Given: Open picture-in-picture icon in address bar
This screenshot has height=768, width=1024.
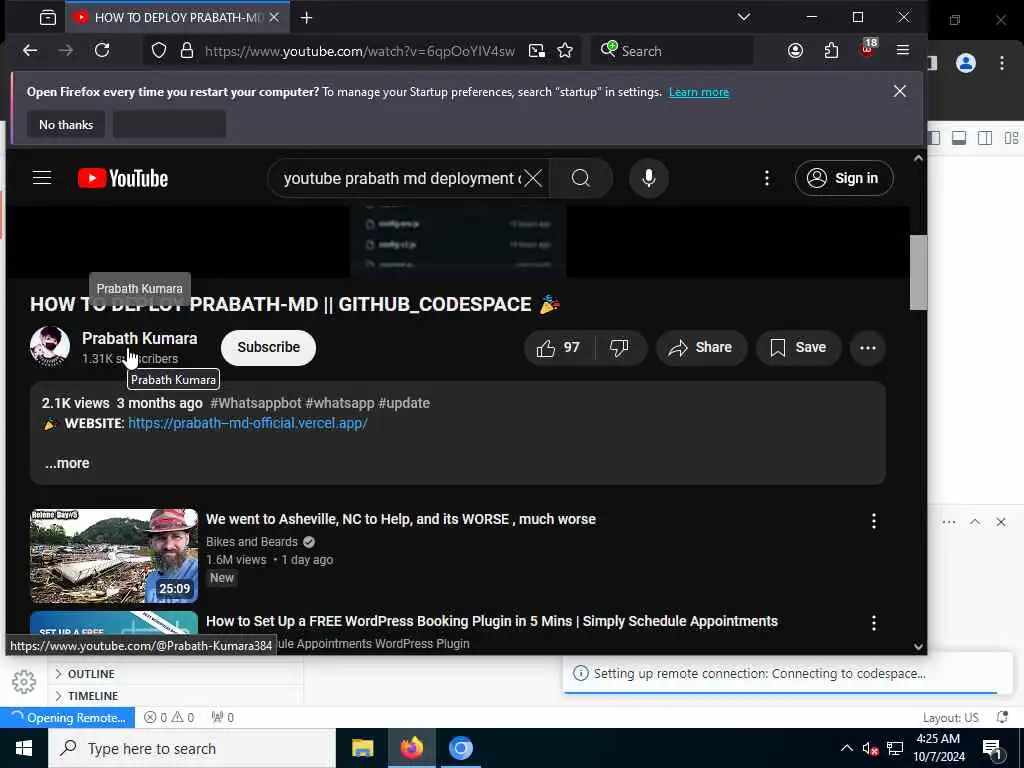Looking at the screenshot, I should (x=537, y=50).
